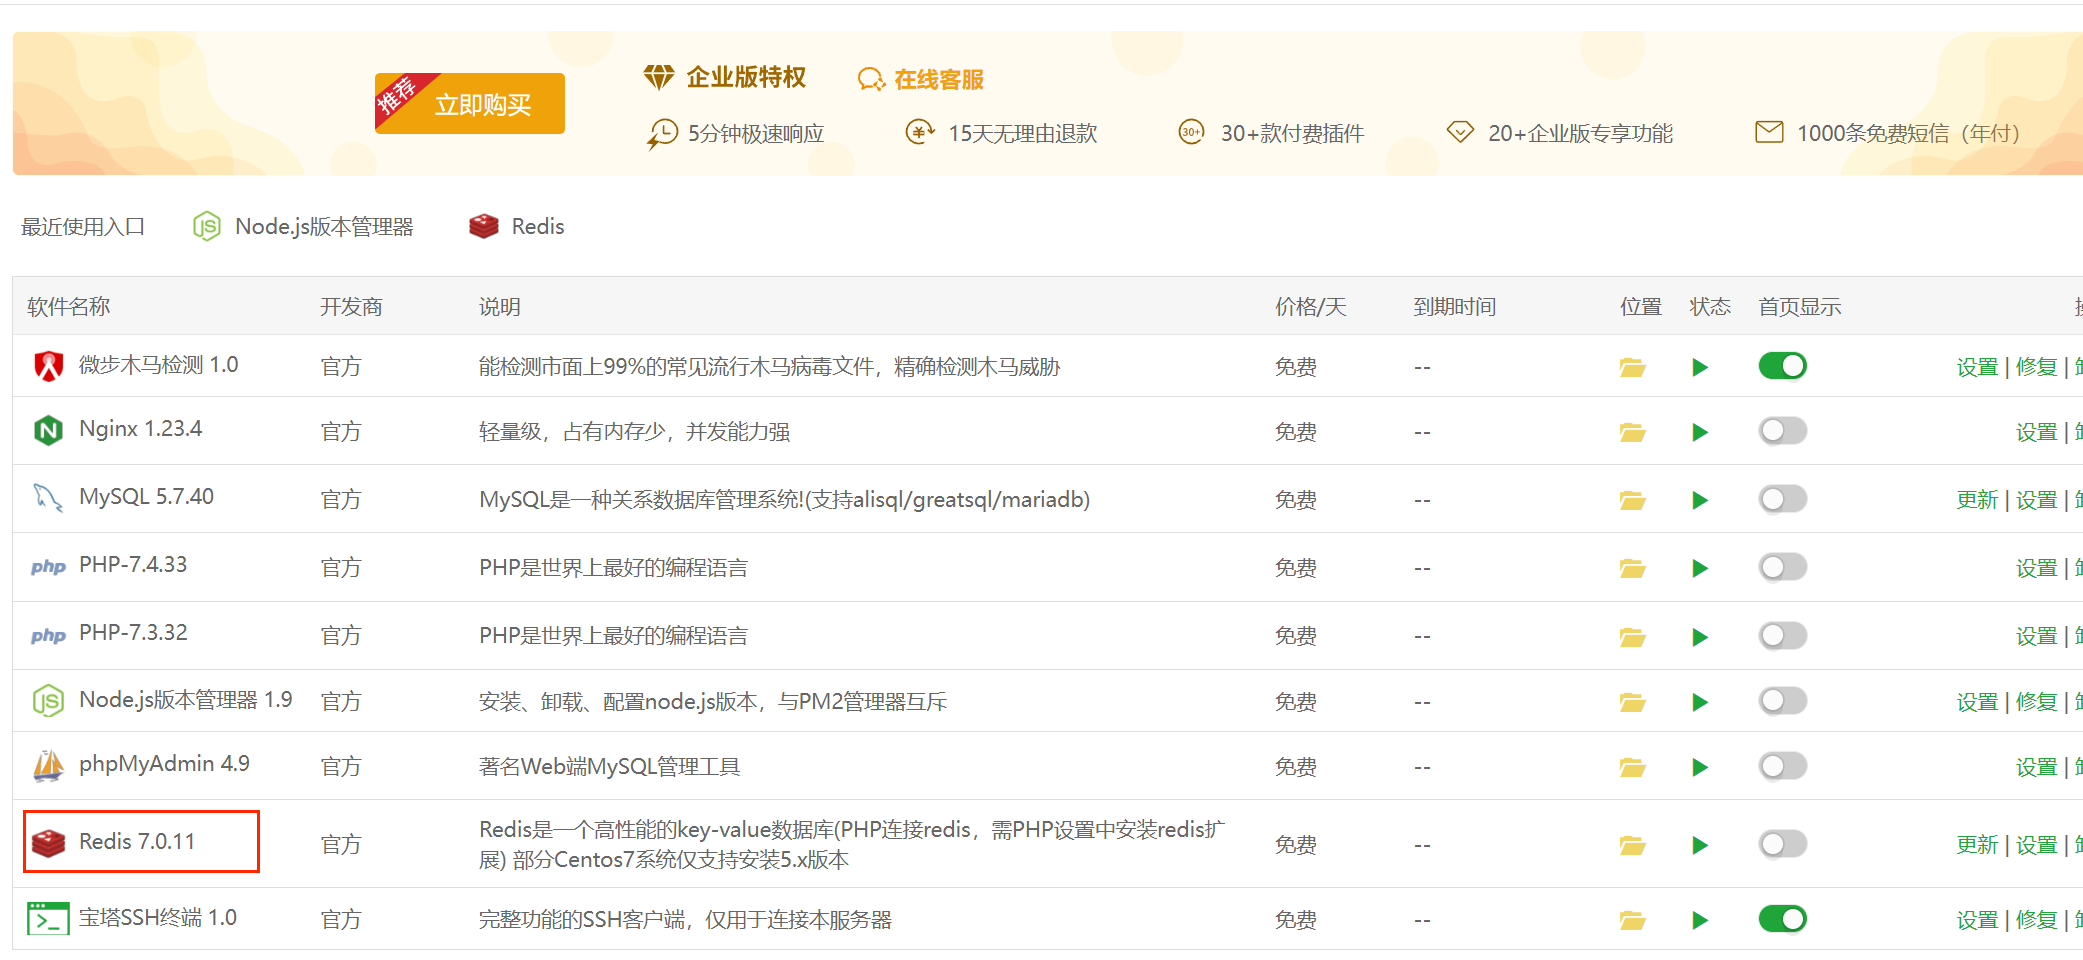Click the 首页显示 column header
2083x960 pixels.
(x=1800, y=307)
